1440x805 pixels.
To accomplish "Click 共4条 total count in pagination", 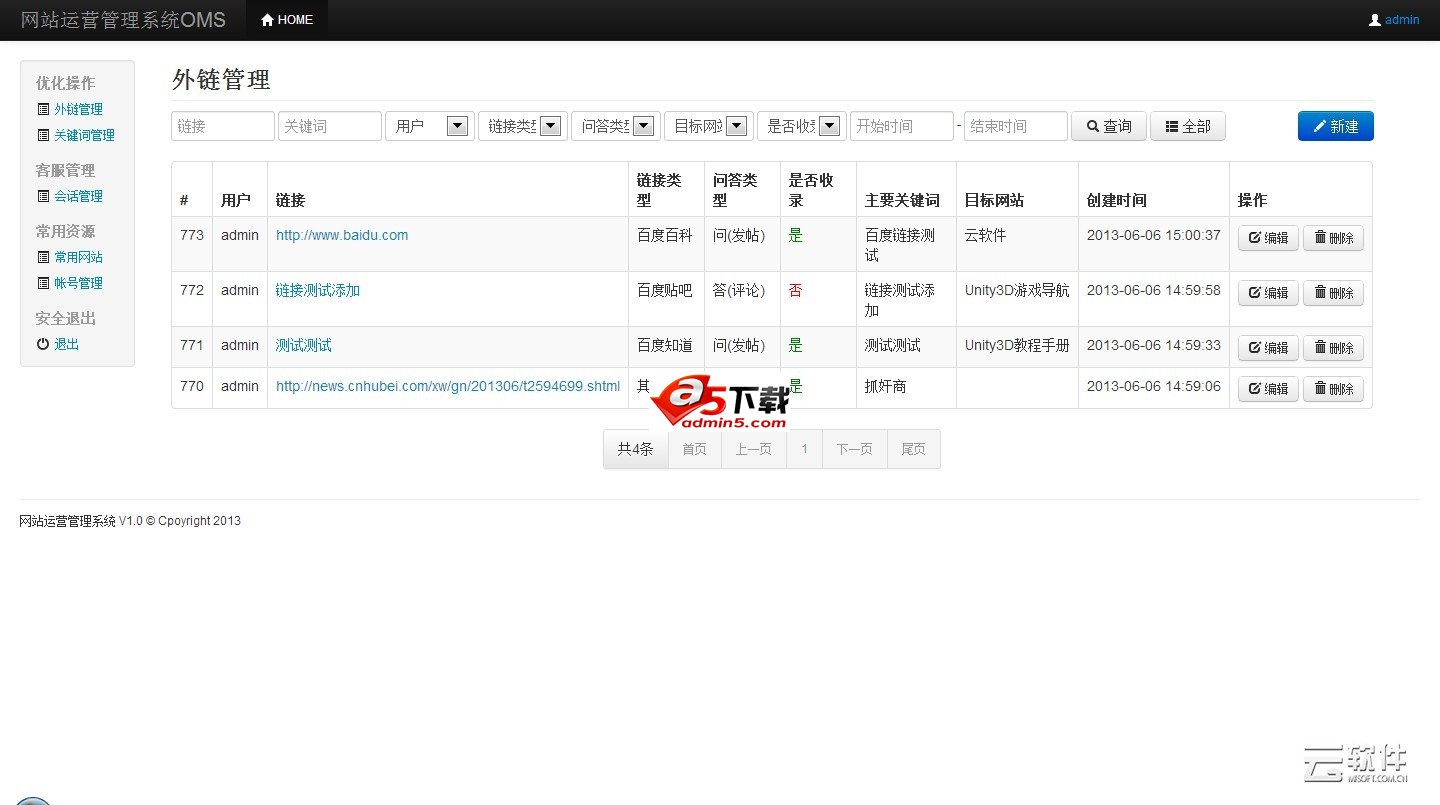I will 635,449.
